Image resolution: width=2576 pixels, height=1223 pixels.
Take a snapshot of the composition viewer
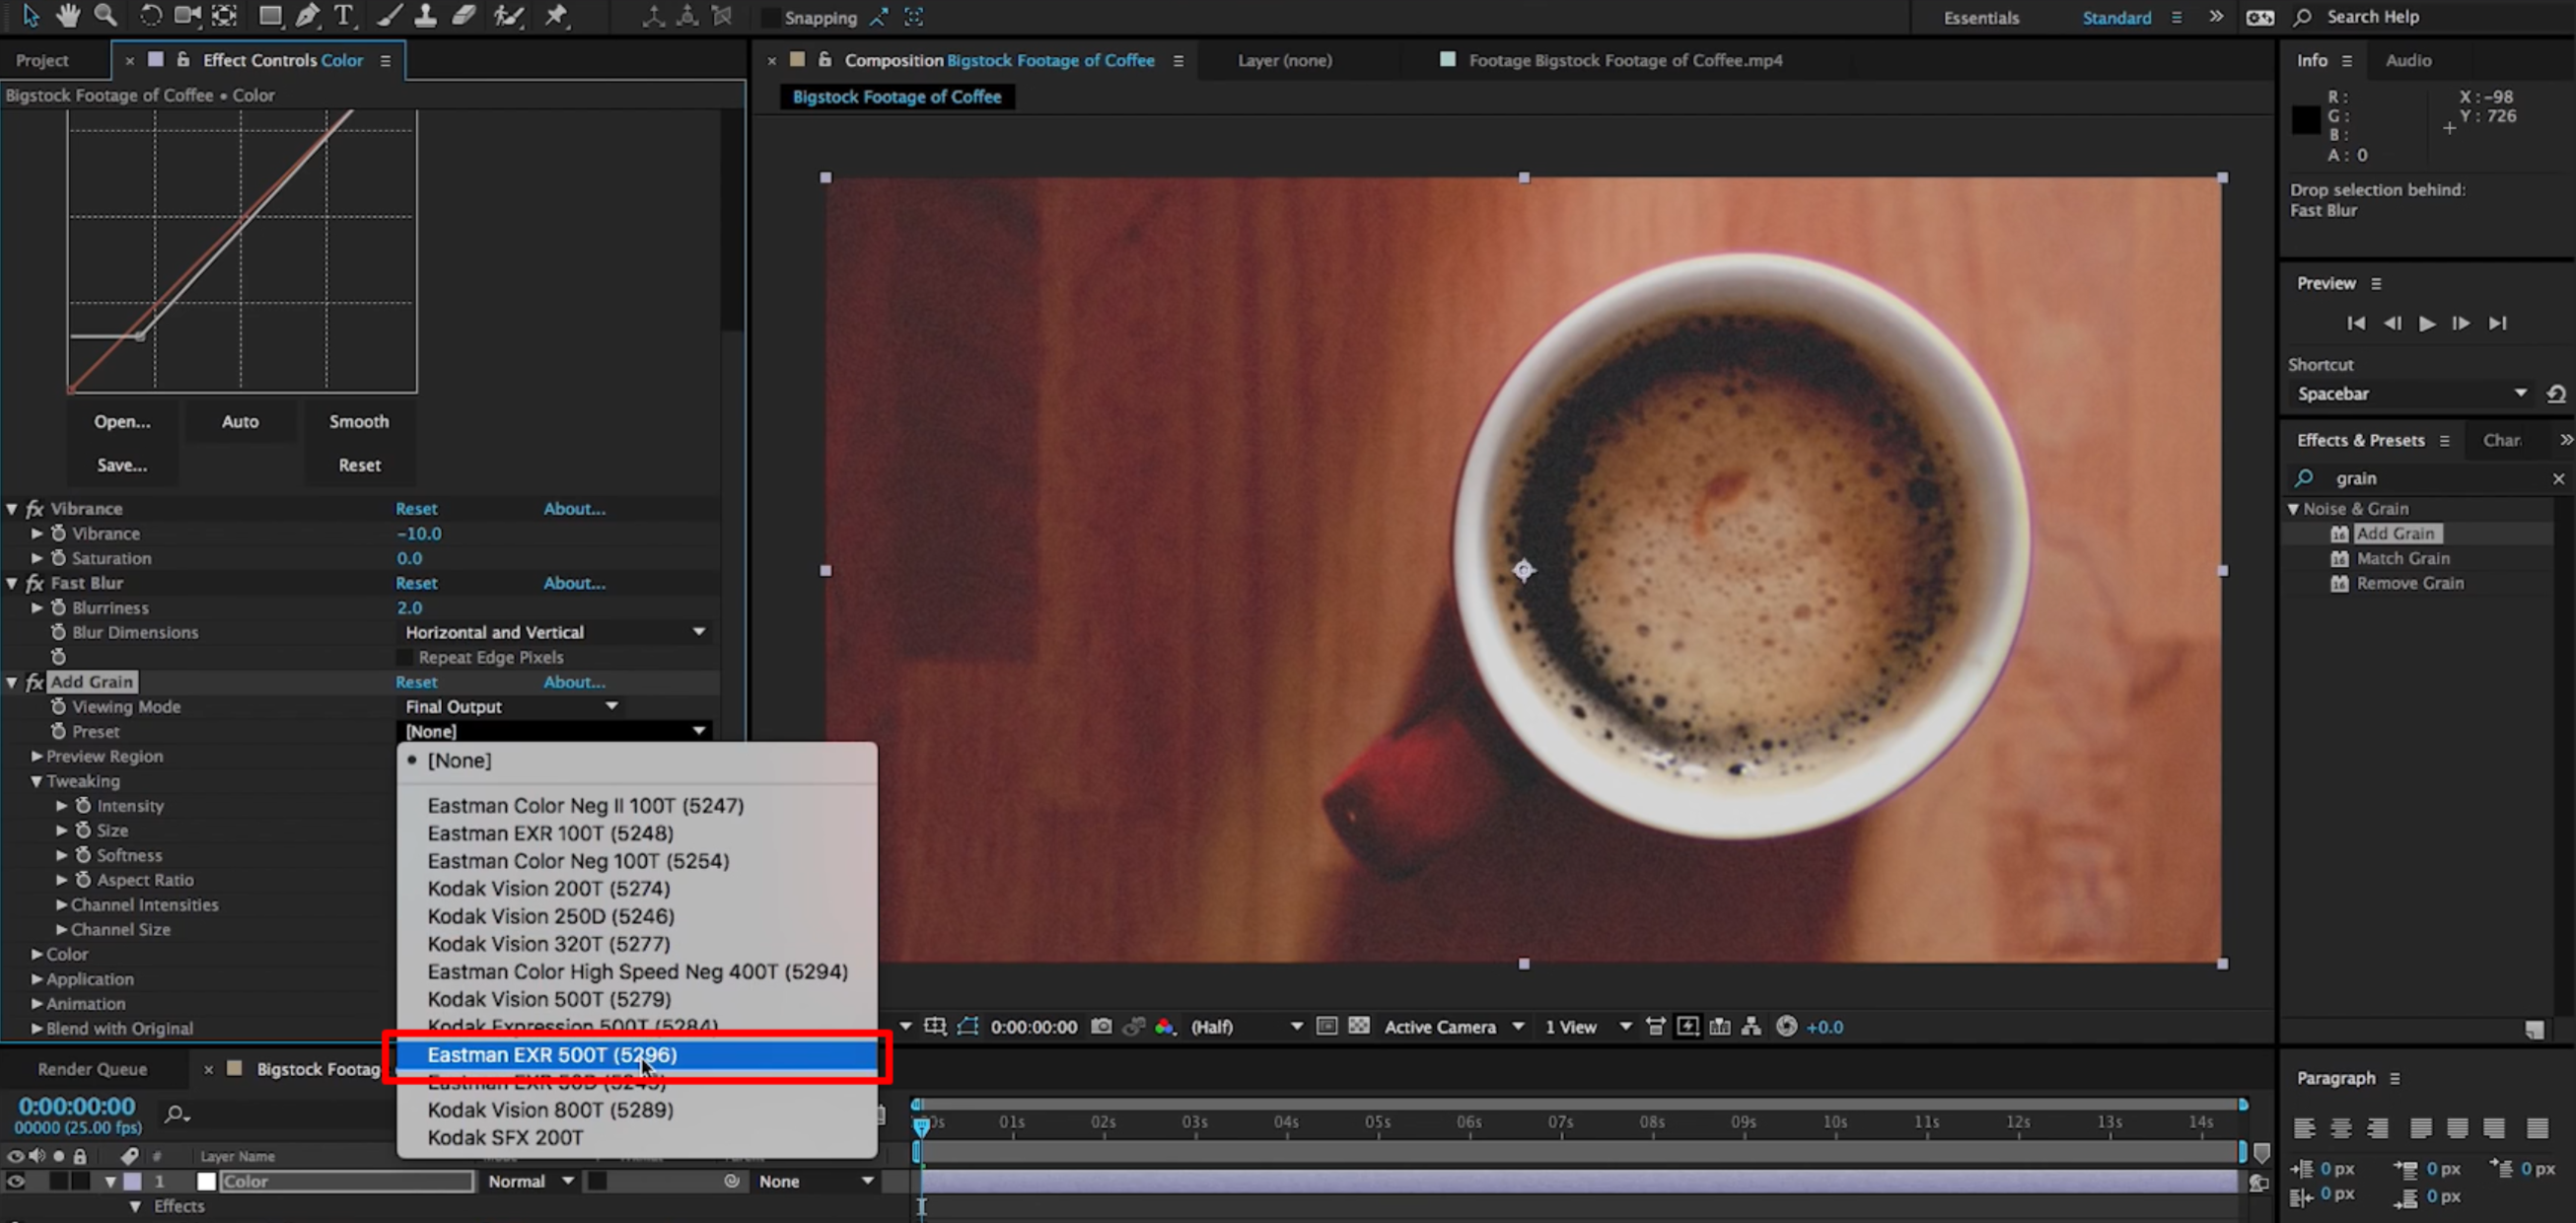pyautogui.click(x=1101, y=1026)
